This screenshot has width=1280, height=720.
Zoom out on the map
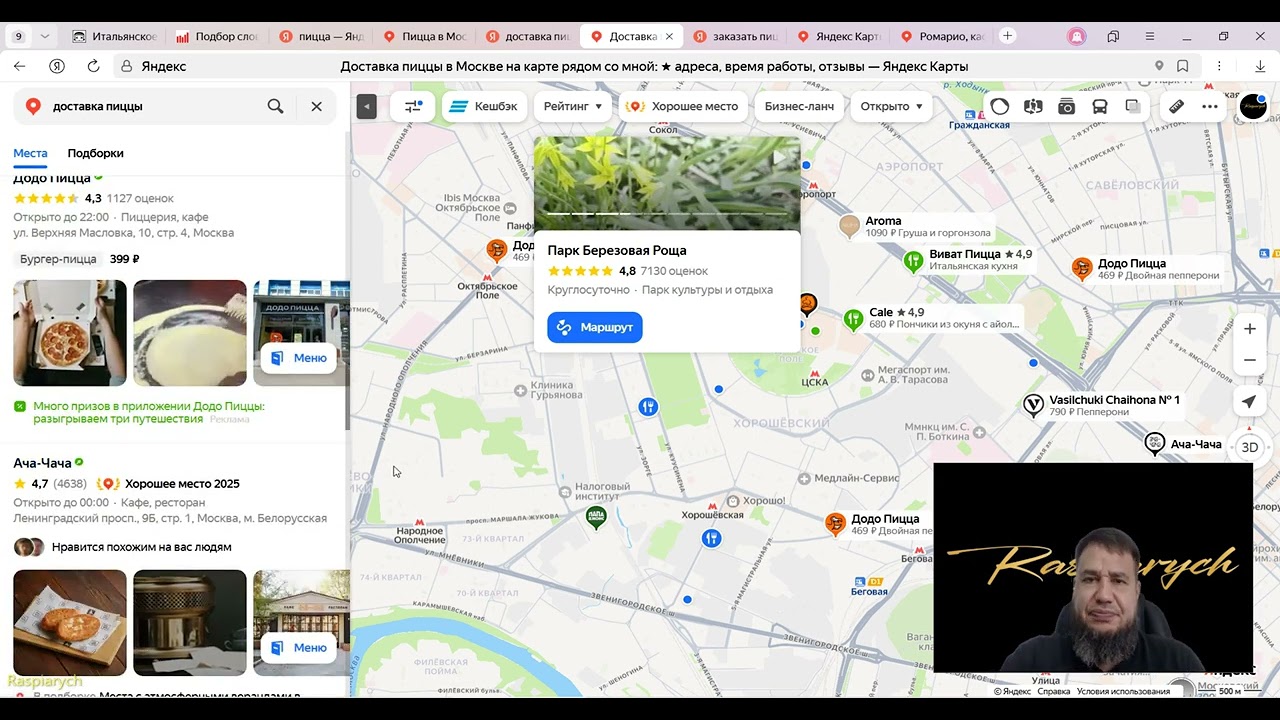[x=1250, y=360]
